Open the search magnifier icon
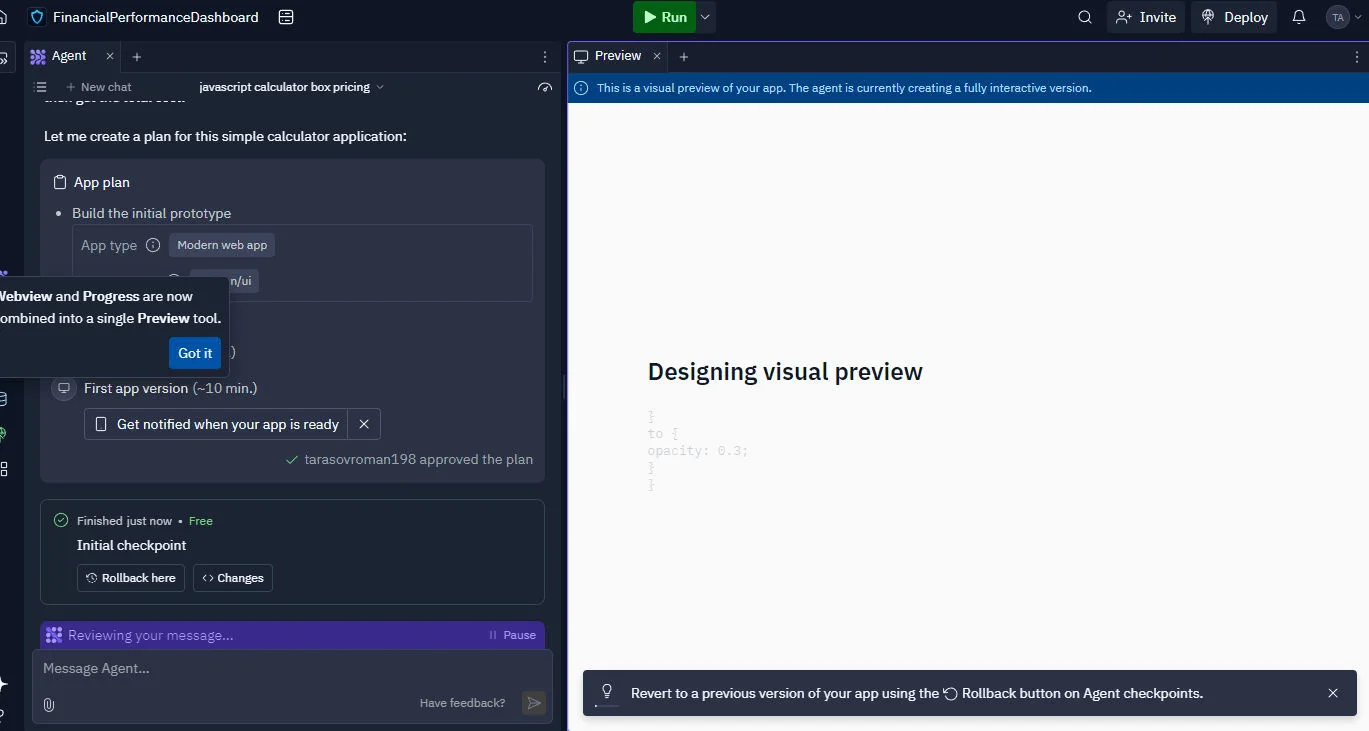The height and width of the screenshot is (731, 1369). (x=1084, y=17)
